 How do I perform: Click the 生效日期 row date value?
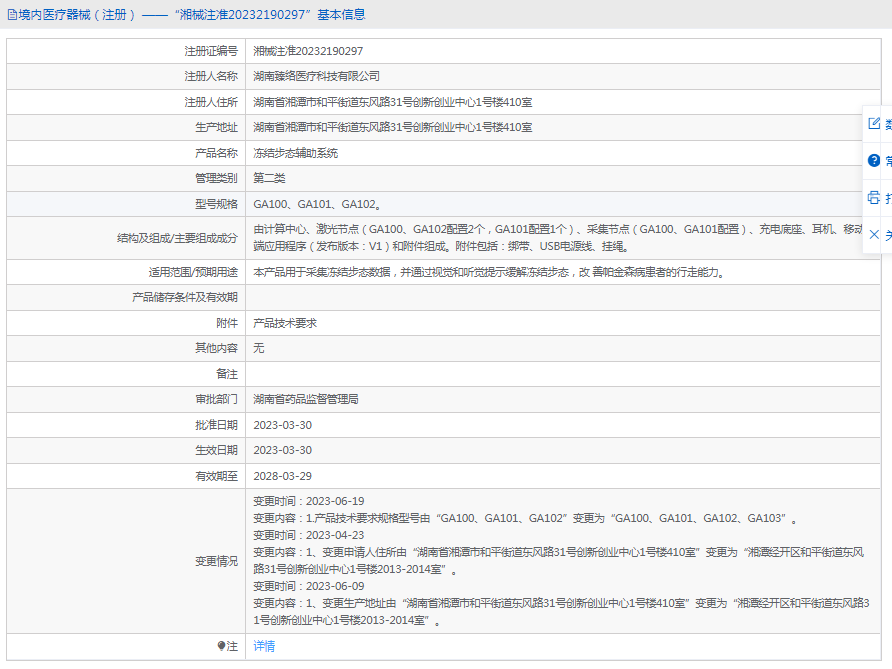click(283, 450)
